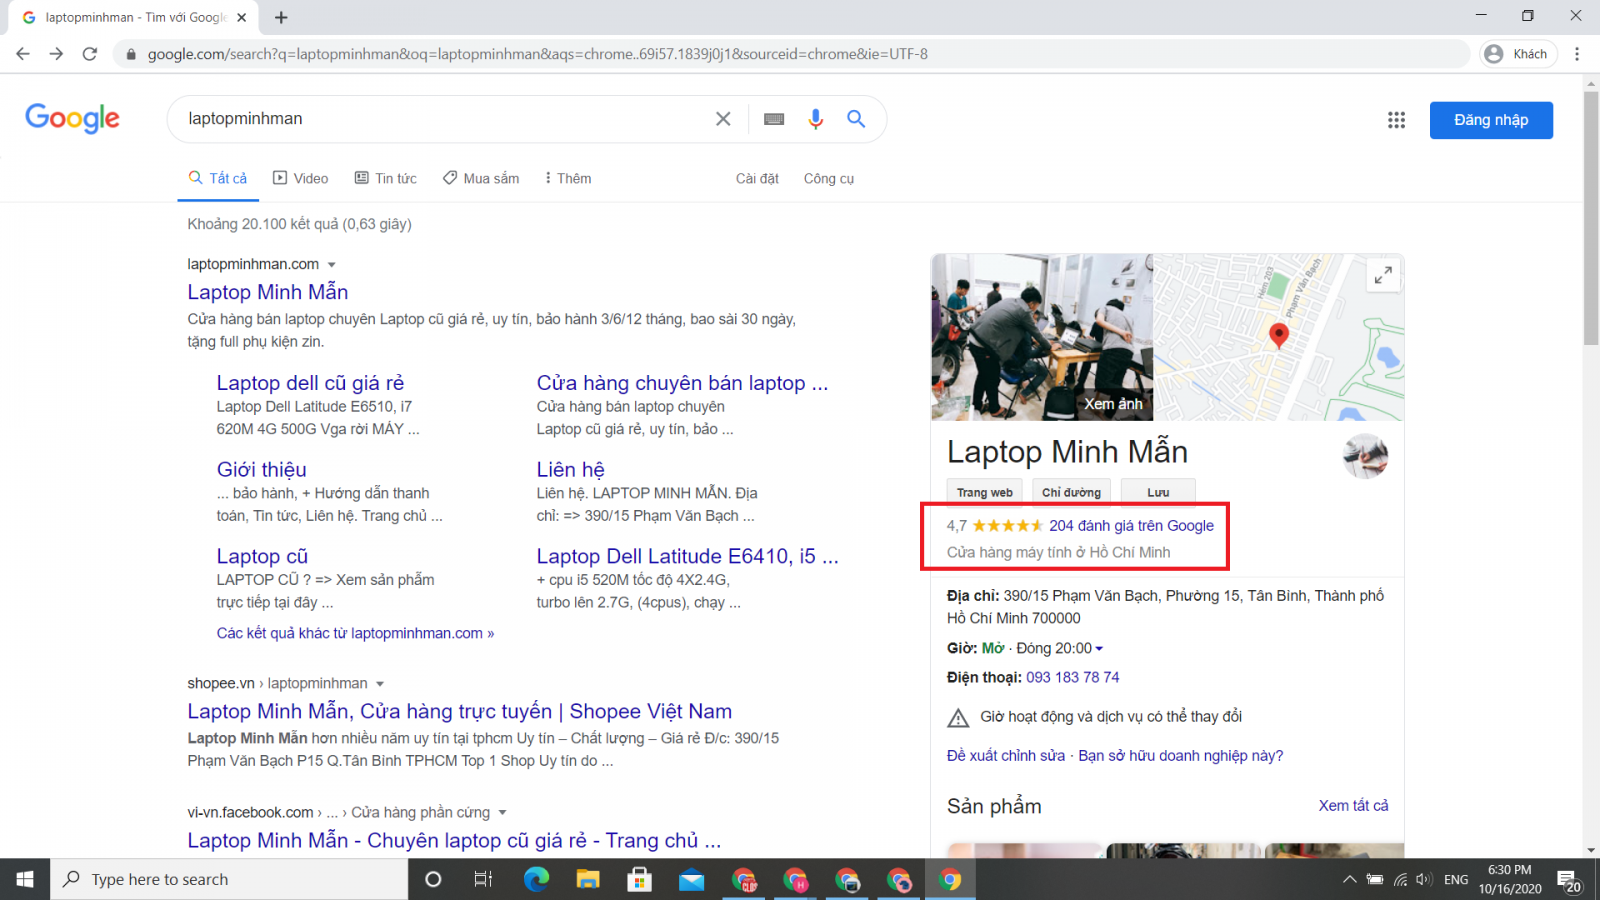Open the Giới thiệu sitelink

262,470
